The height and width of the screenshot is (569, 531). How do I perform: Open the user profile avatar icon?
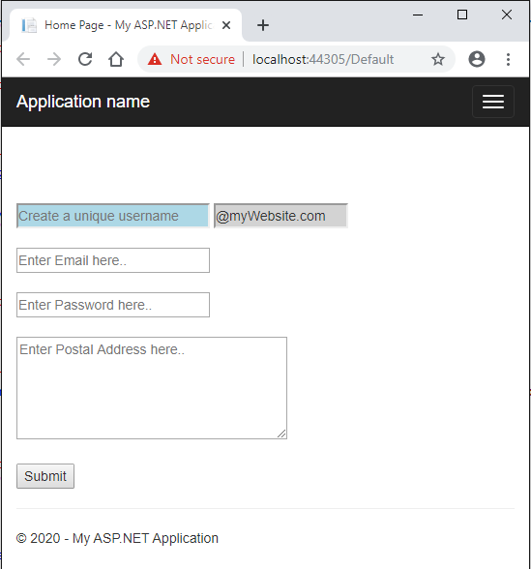477,59
